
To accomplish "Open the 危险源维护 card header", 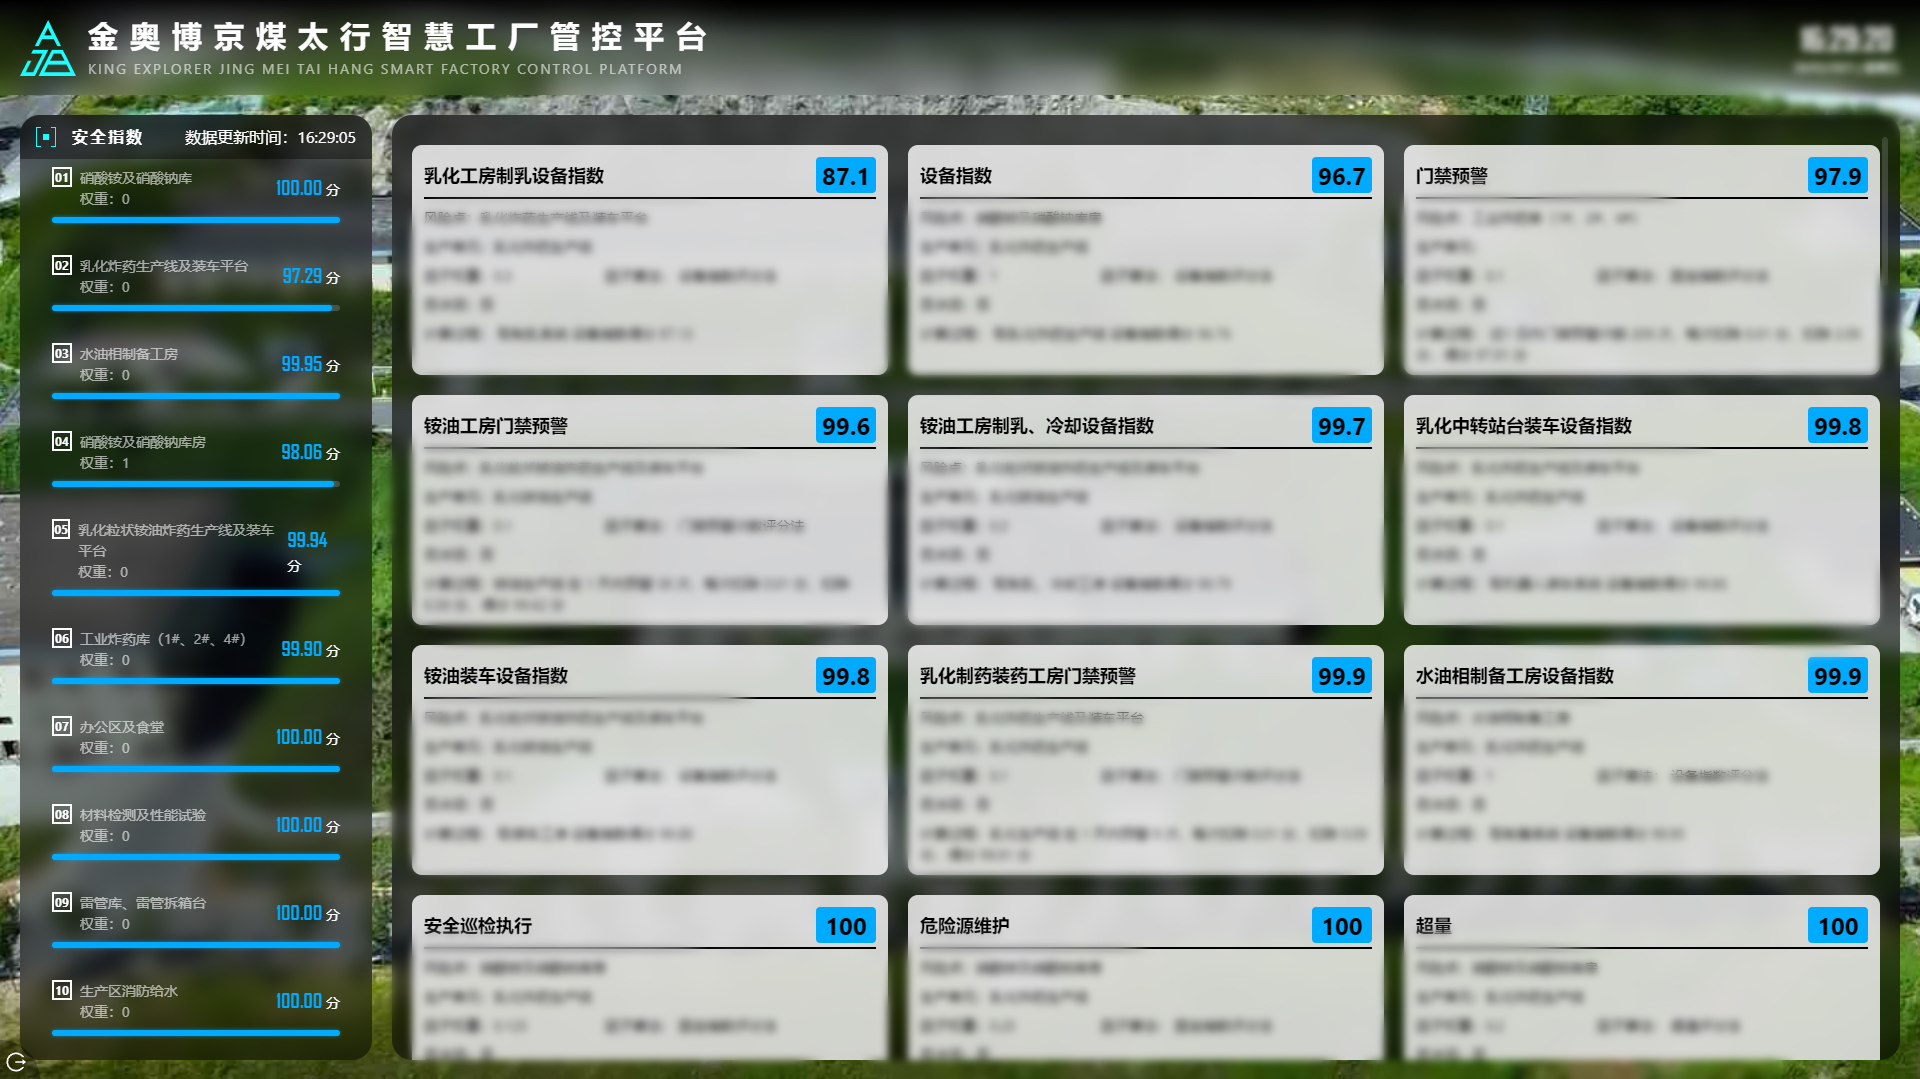I will [965, 926].
